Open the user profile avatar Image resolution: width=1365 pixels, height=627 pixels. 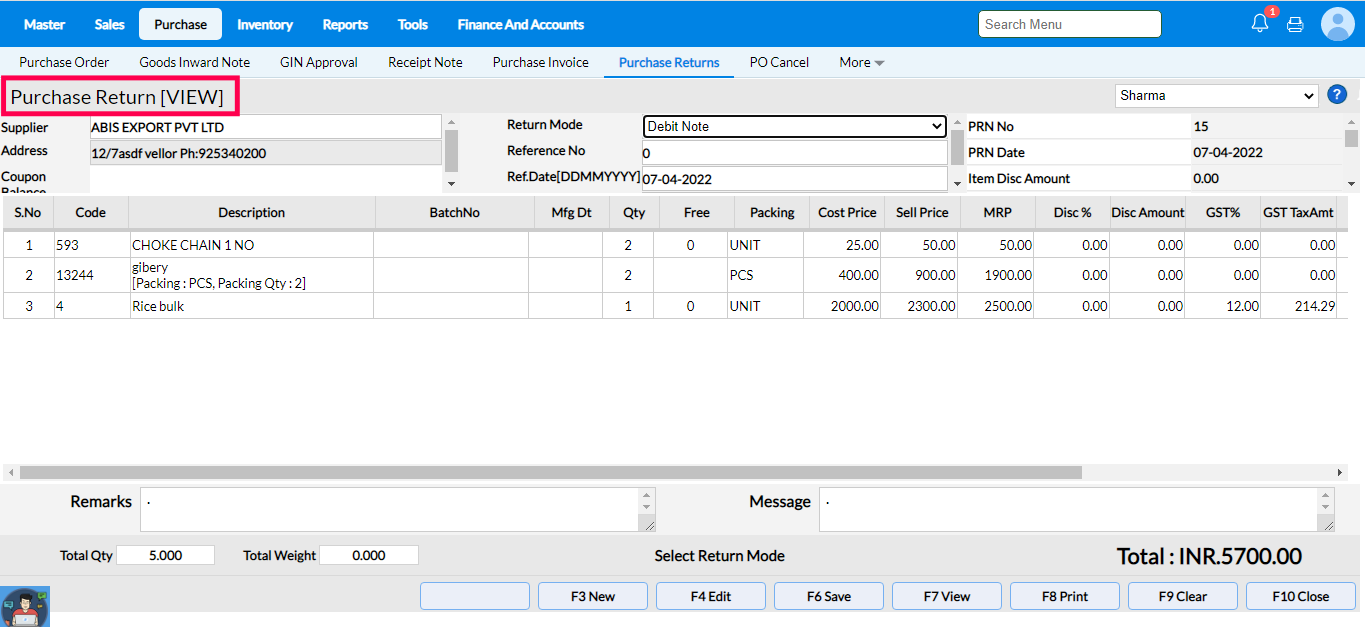click(x=1337, y=24)
